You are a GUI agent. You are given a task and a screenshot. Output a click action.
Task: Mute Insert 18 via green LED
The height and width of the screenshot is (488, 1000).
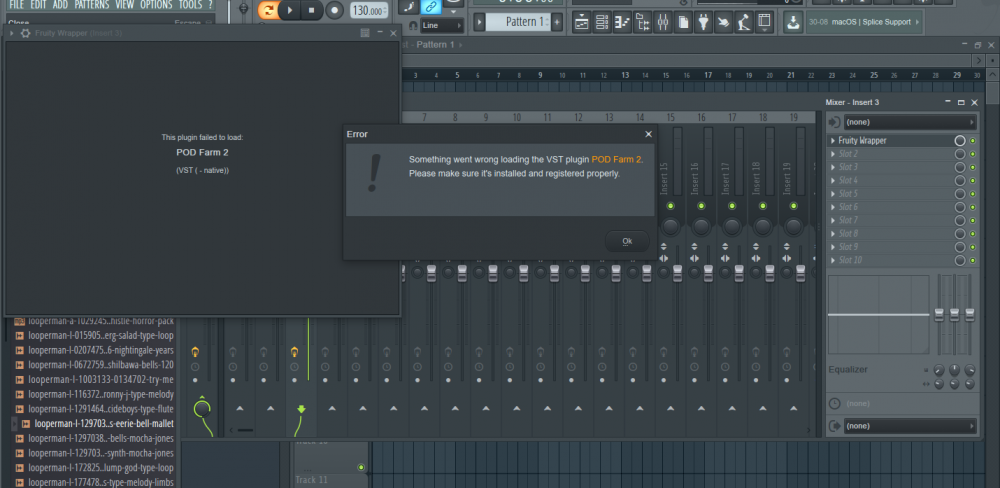tap(763, 206)
